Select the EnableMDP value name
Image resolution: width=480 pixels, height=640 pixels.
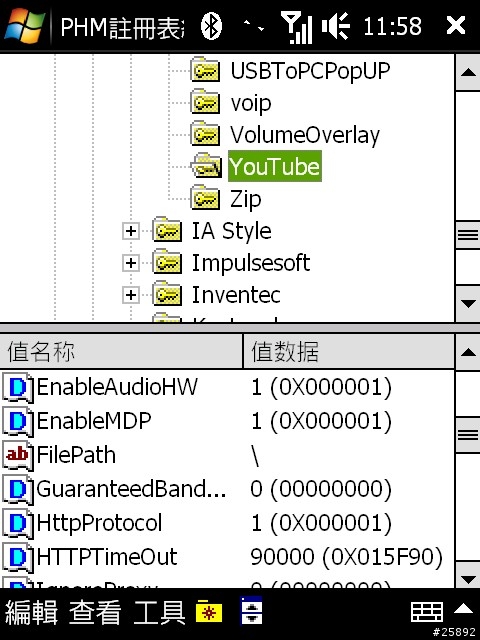point(94,421)
